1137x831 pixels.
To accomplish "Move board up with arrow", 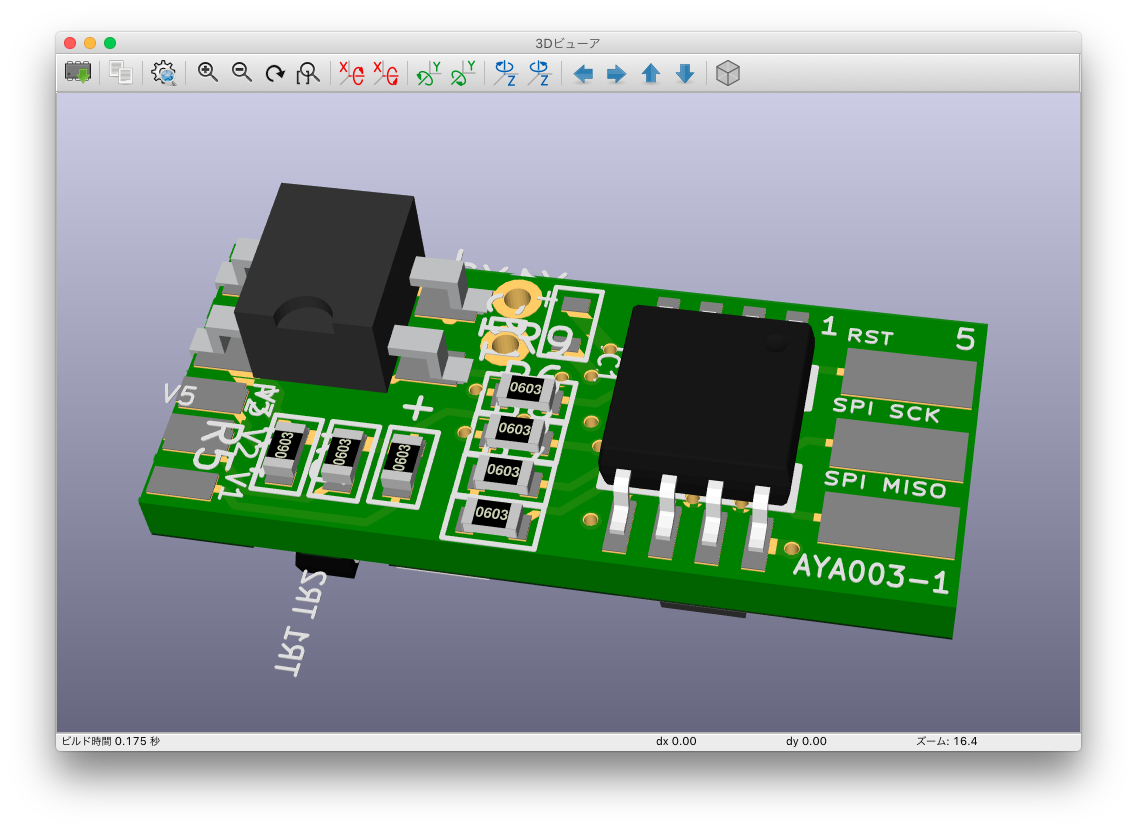I will coord(650,73).
